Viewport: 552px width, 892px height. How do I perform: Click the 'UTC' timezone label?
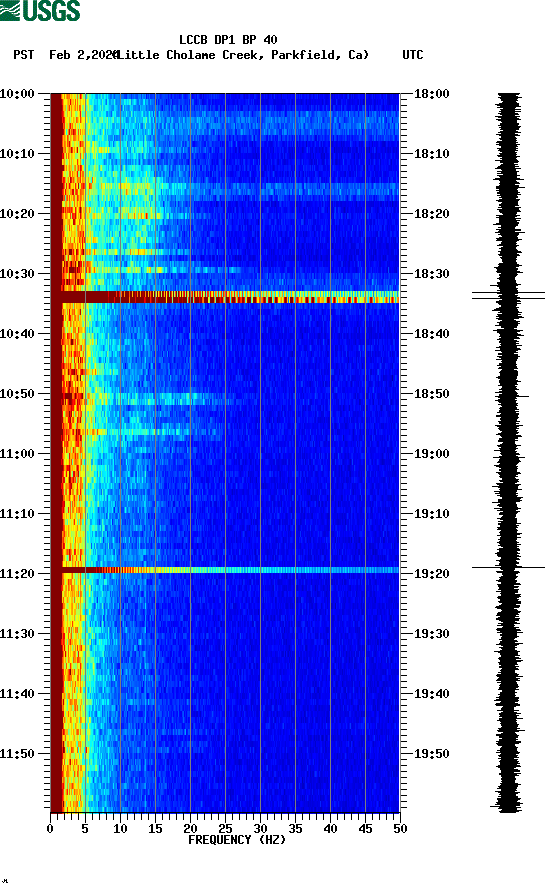click(413, 55)
